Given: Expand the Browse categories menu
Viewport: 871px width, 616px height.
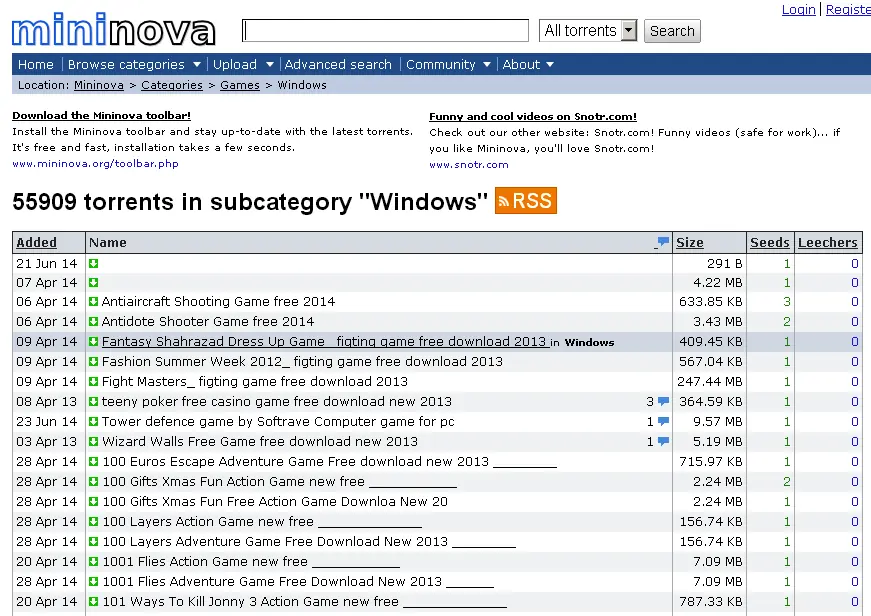Looking at the screenshot, I should (134, 64).
